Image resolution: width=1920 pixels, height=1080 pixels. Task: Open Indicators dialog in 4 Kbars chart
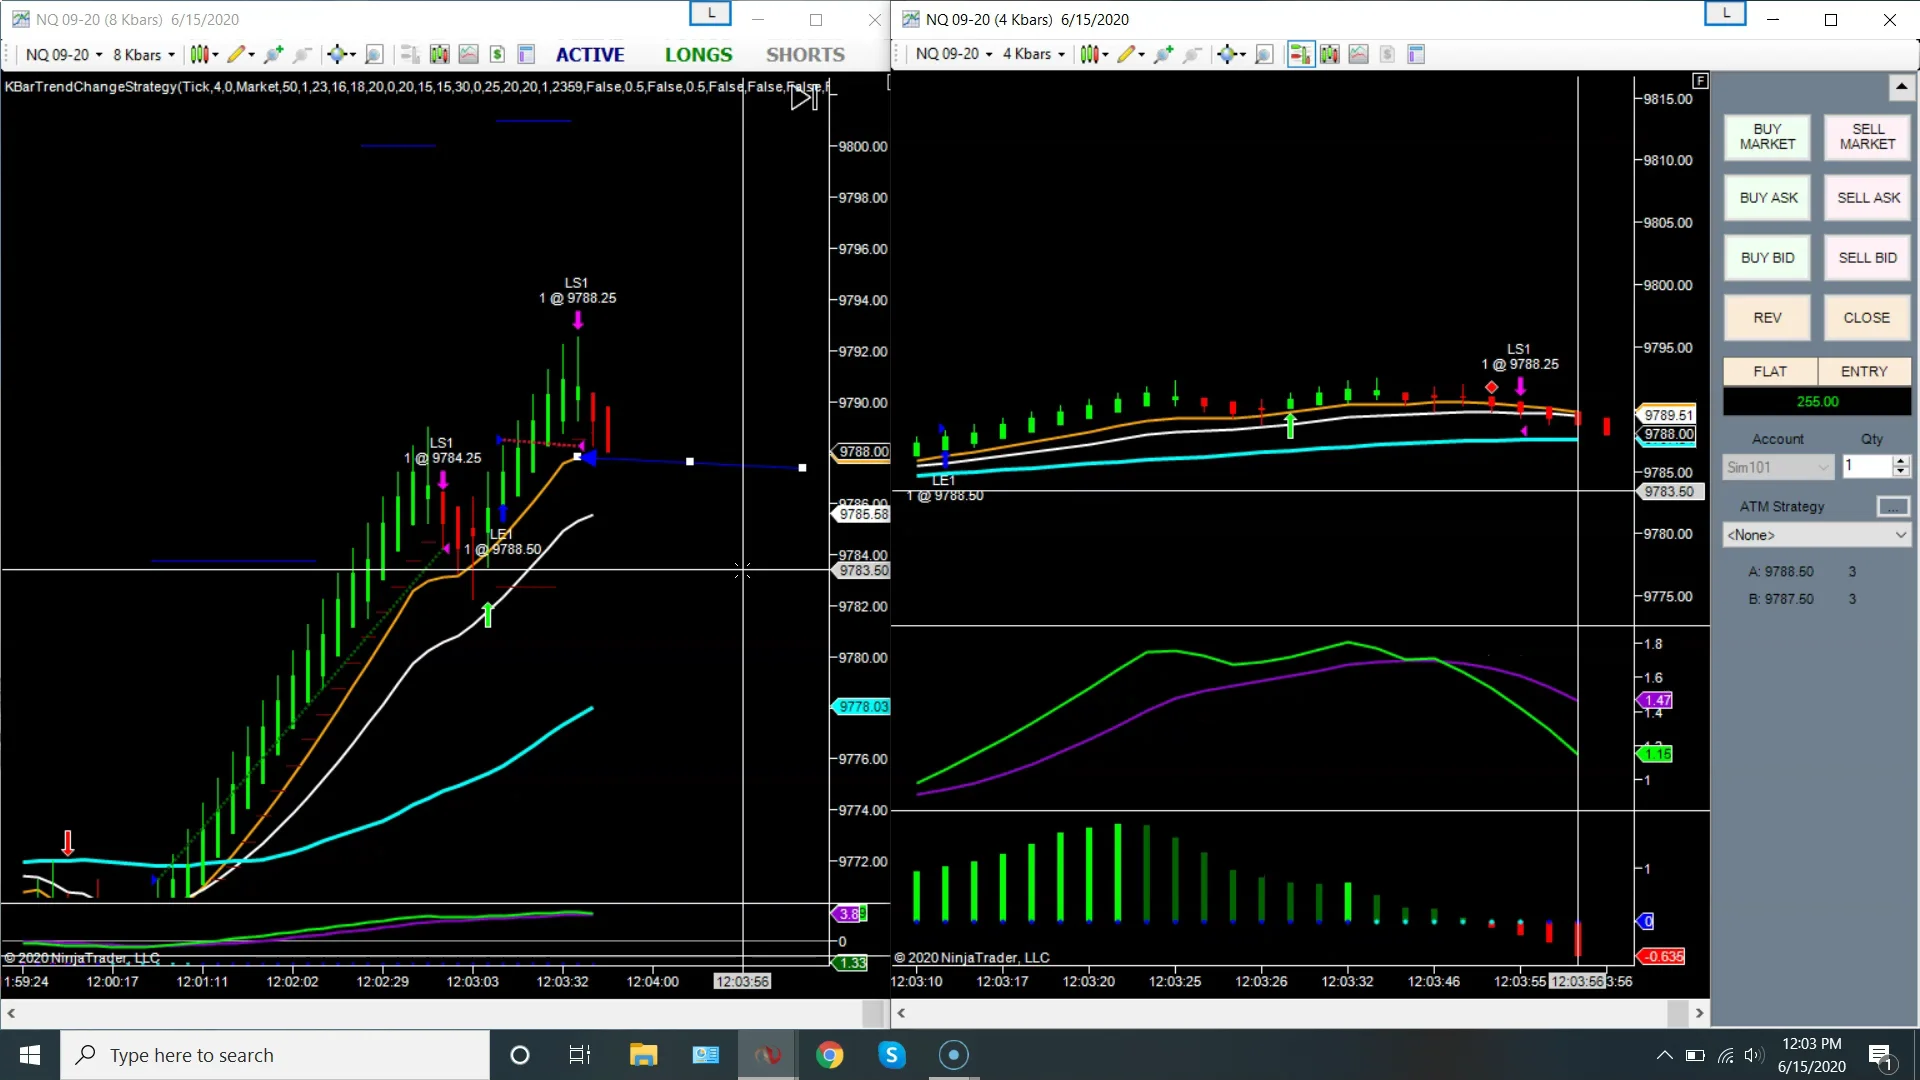click(1358, 54)
